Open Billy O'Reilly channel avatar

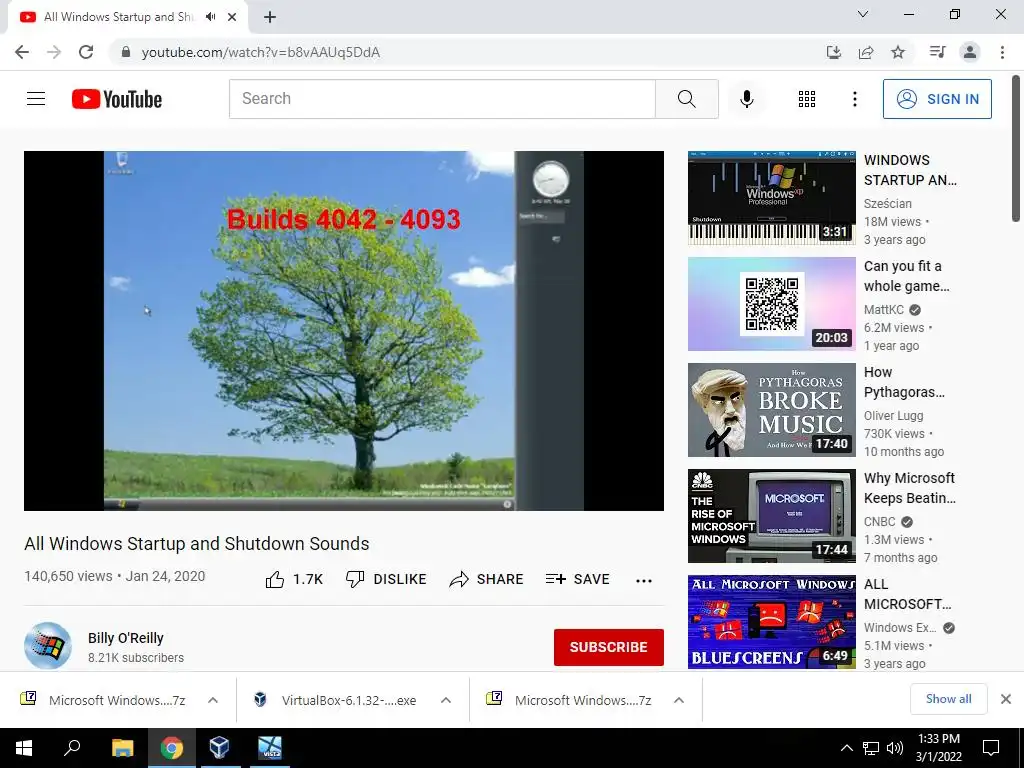[48, 646]
